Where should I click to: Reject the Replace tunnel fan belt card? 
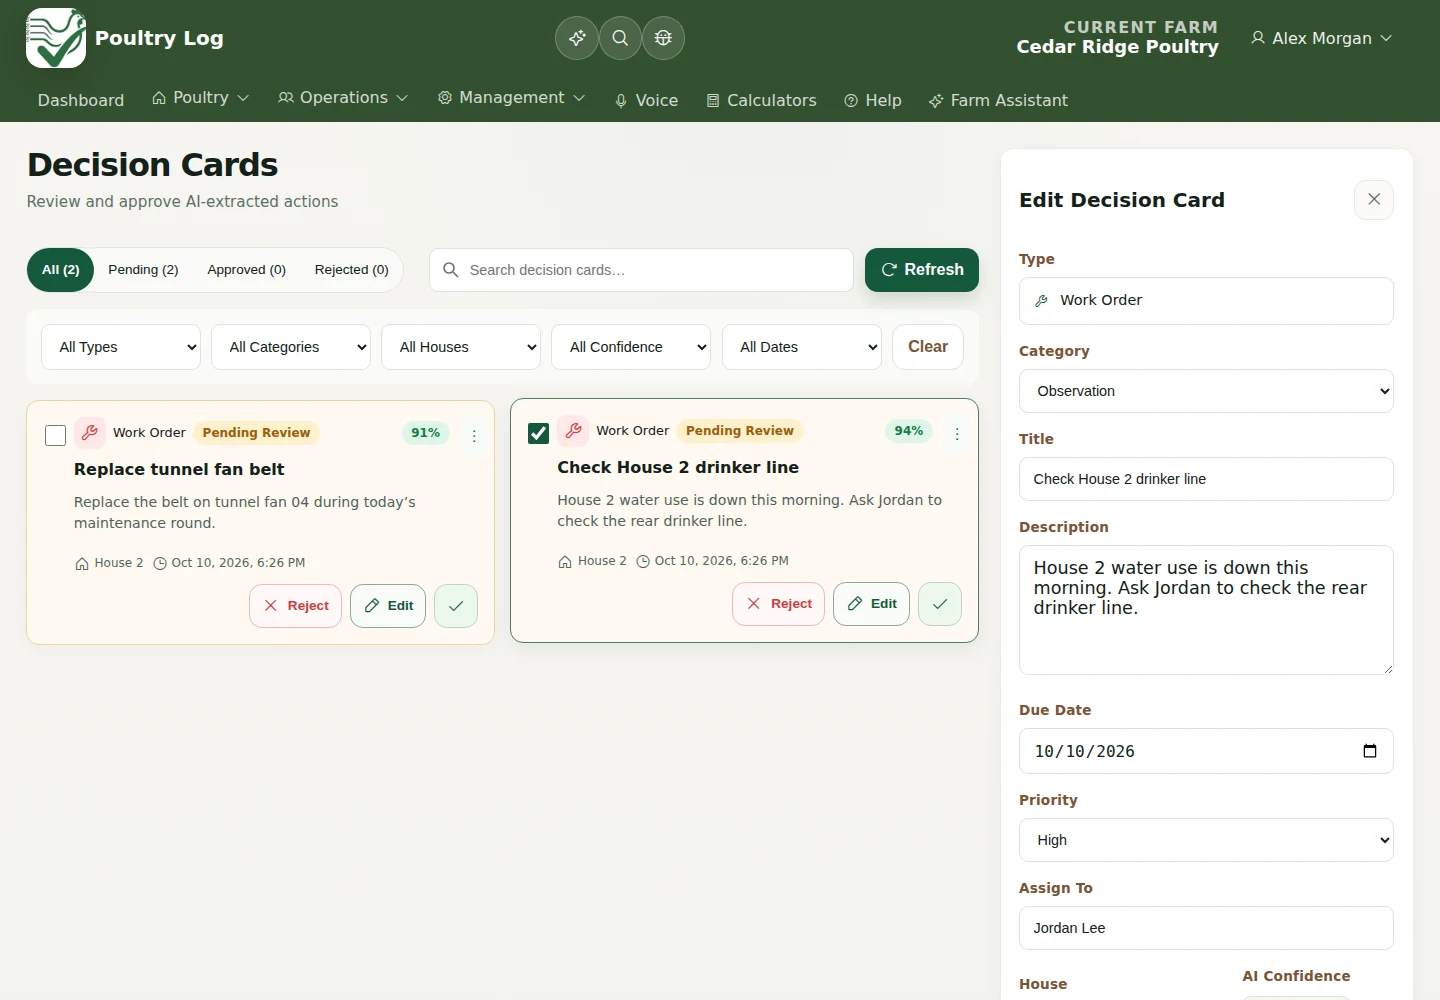(x=296, y=606)
